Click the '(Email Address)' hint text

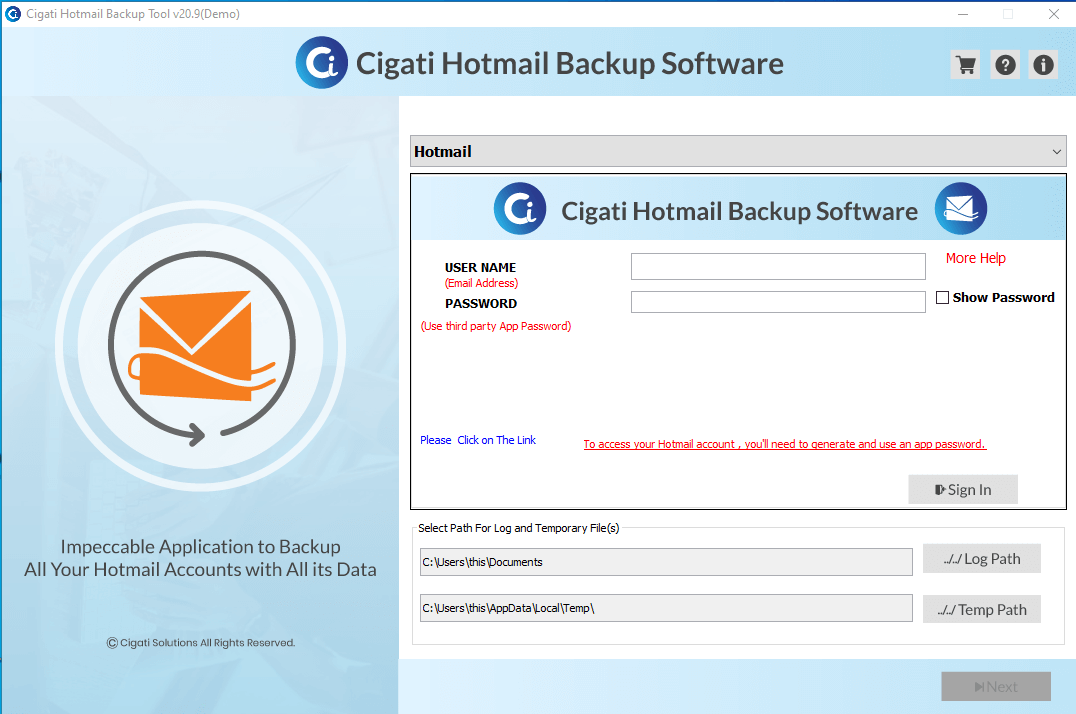[481, 283]
